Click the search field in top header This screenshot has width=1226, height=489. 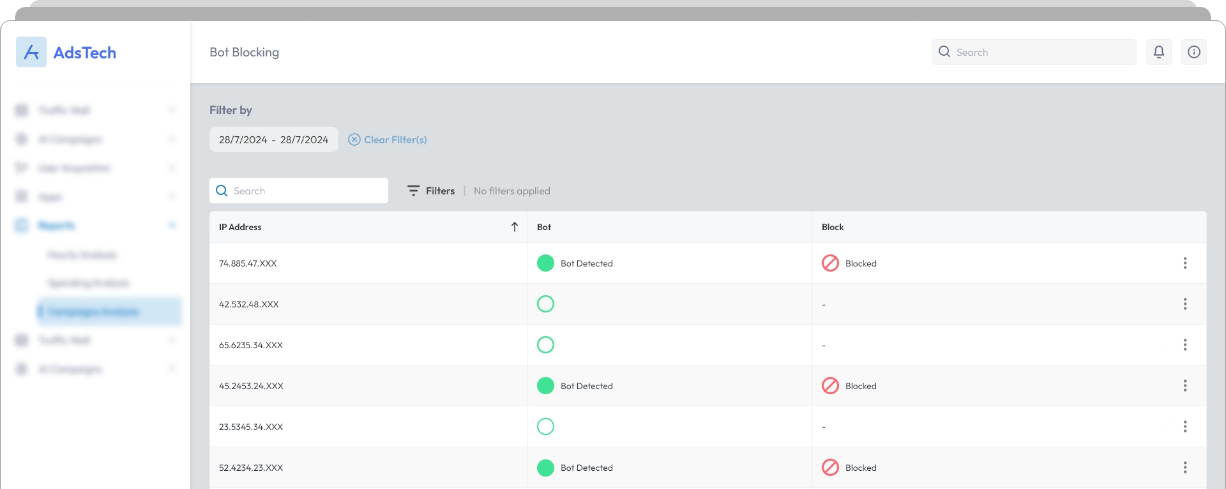coord(1034,52)
